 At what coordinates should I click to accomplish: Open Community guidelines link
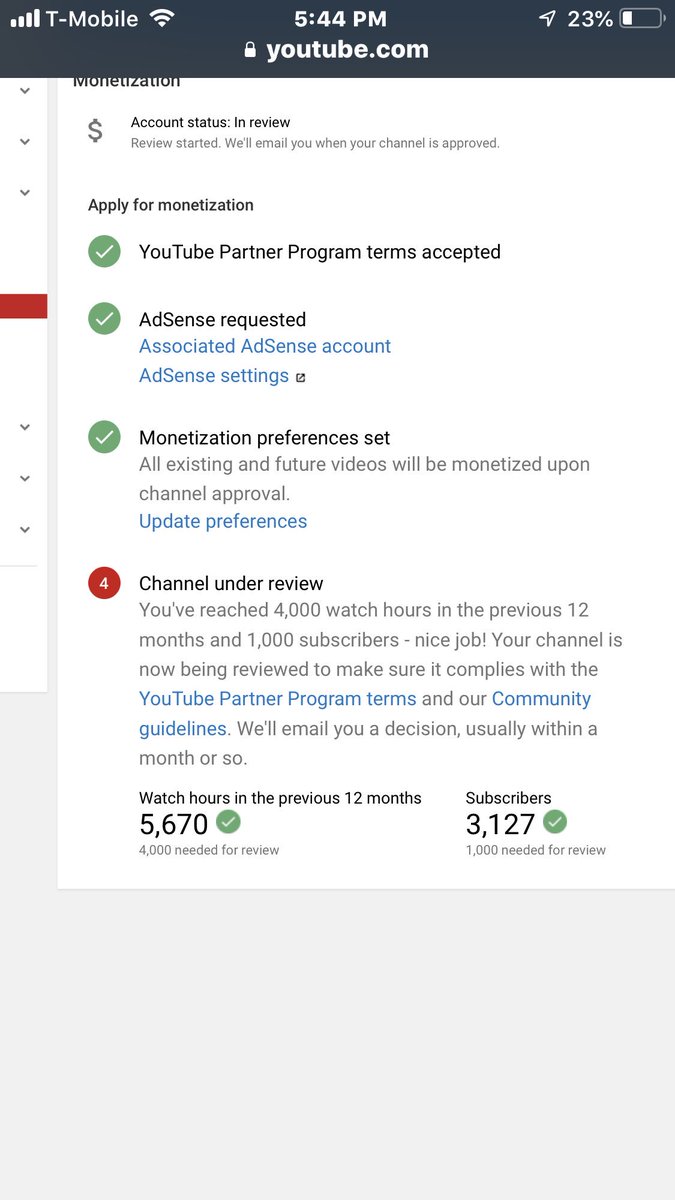365,714
